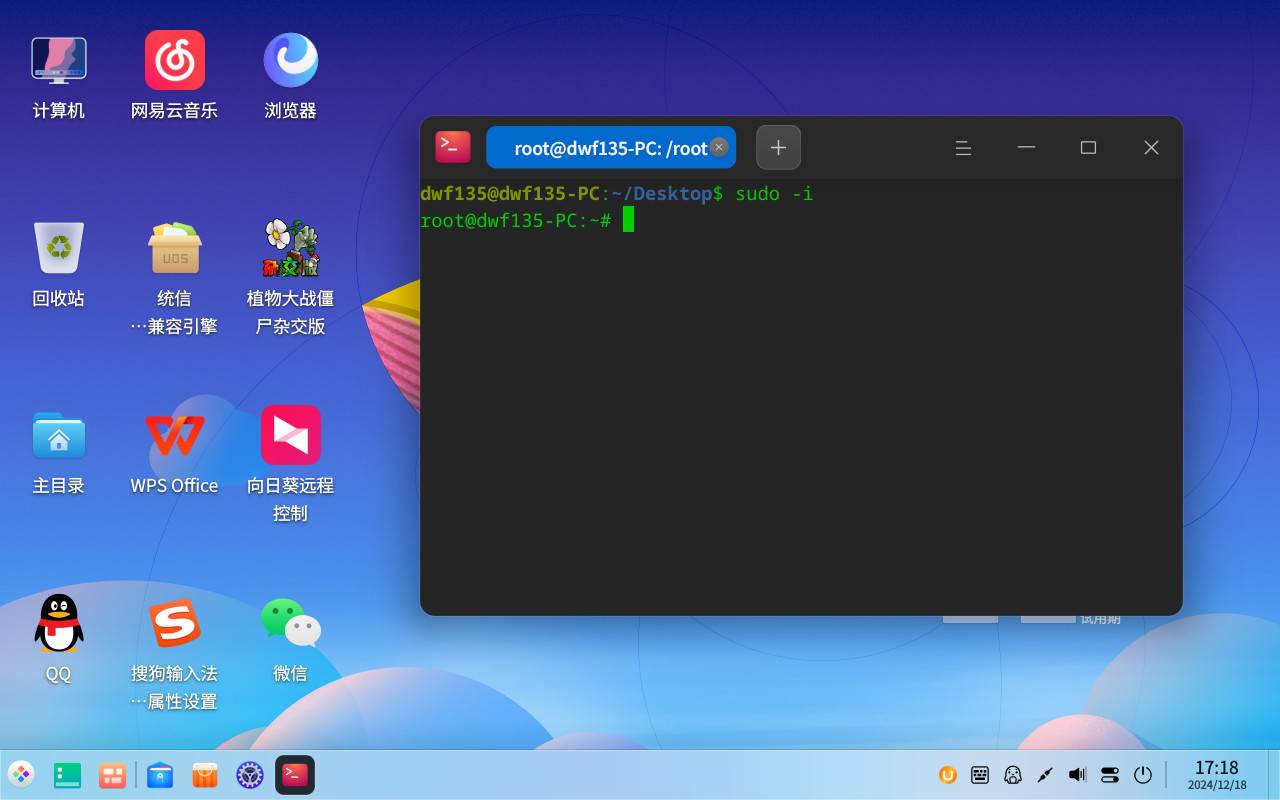This screenshot has height=800, width=1280.
Task: Open the launcher in the taskbar
Action: tap(21, 774)
